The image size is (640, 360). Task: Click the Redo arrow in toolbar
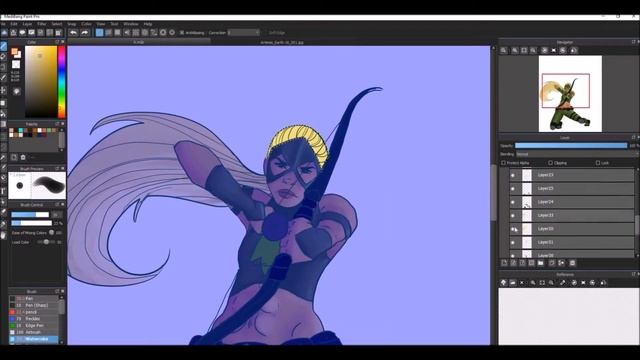point(84,33)
